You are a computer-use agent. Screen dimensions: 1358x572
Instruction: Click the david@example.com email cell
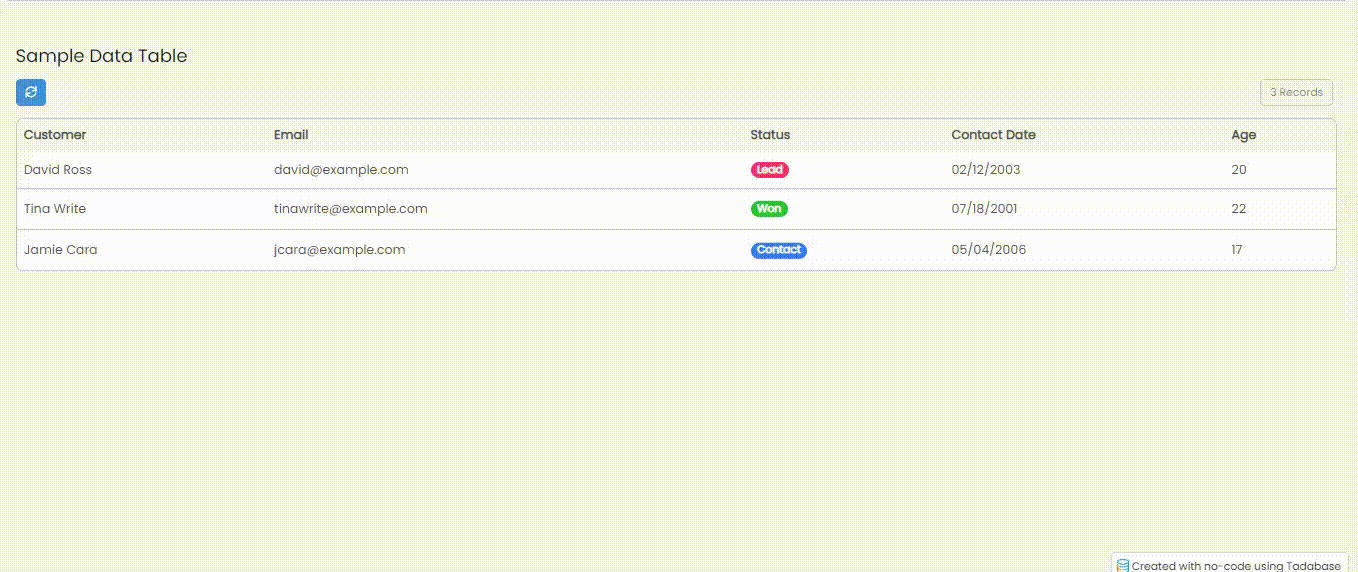(341, 170)
